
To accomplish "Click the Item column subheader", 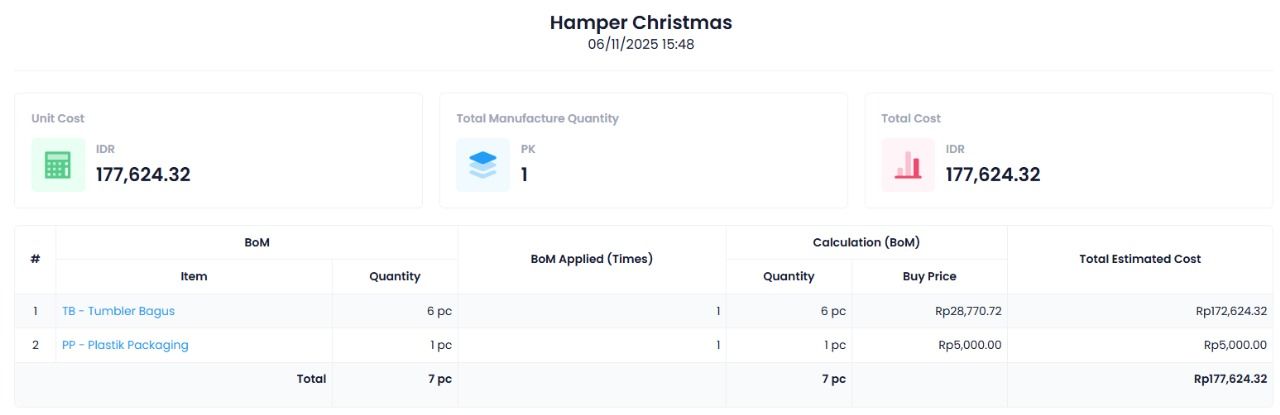I will (x=194, y=276).
